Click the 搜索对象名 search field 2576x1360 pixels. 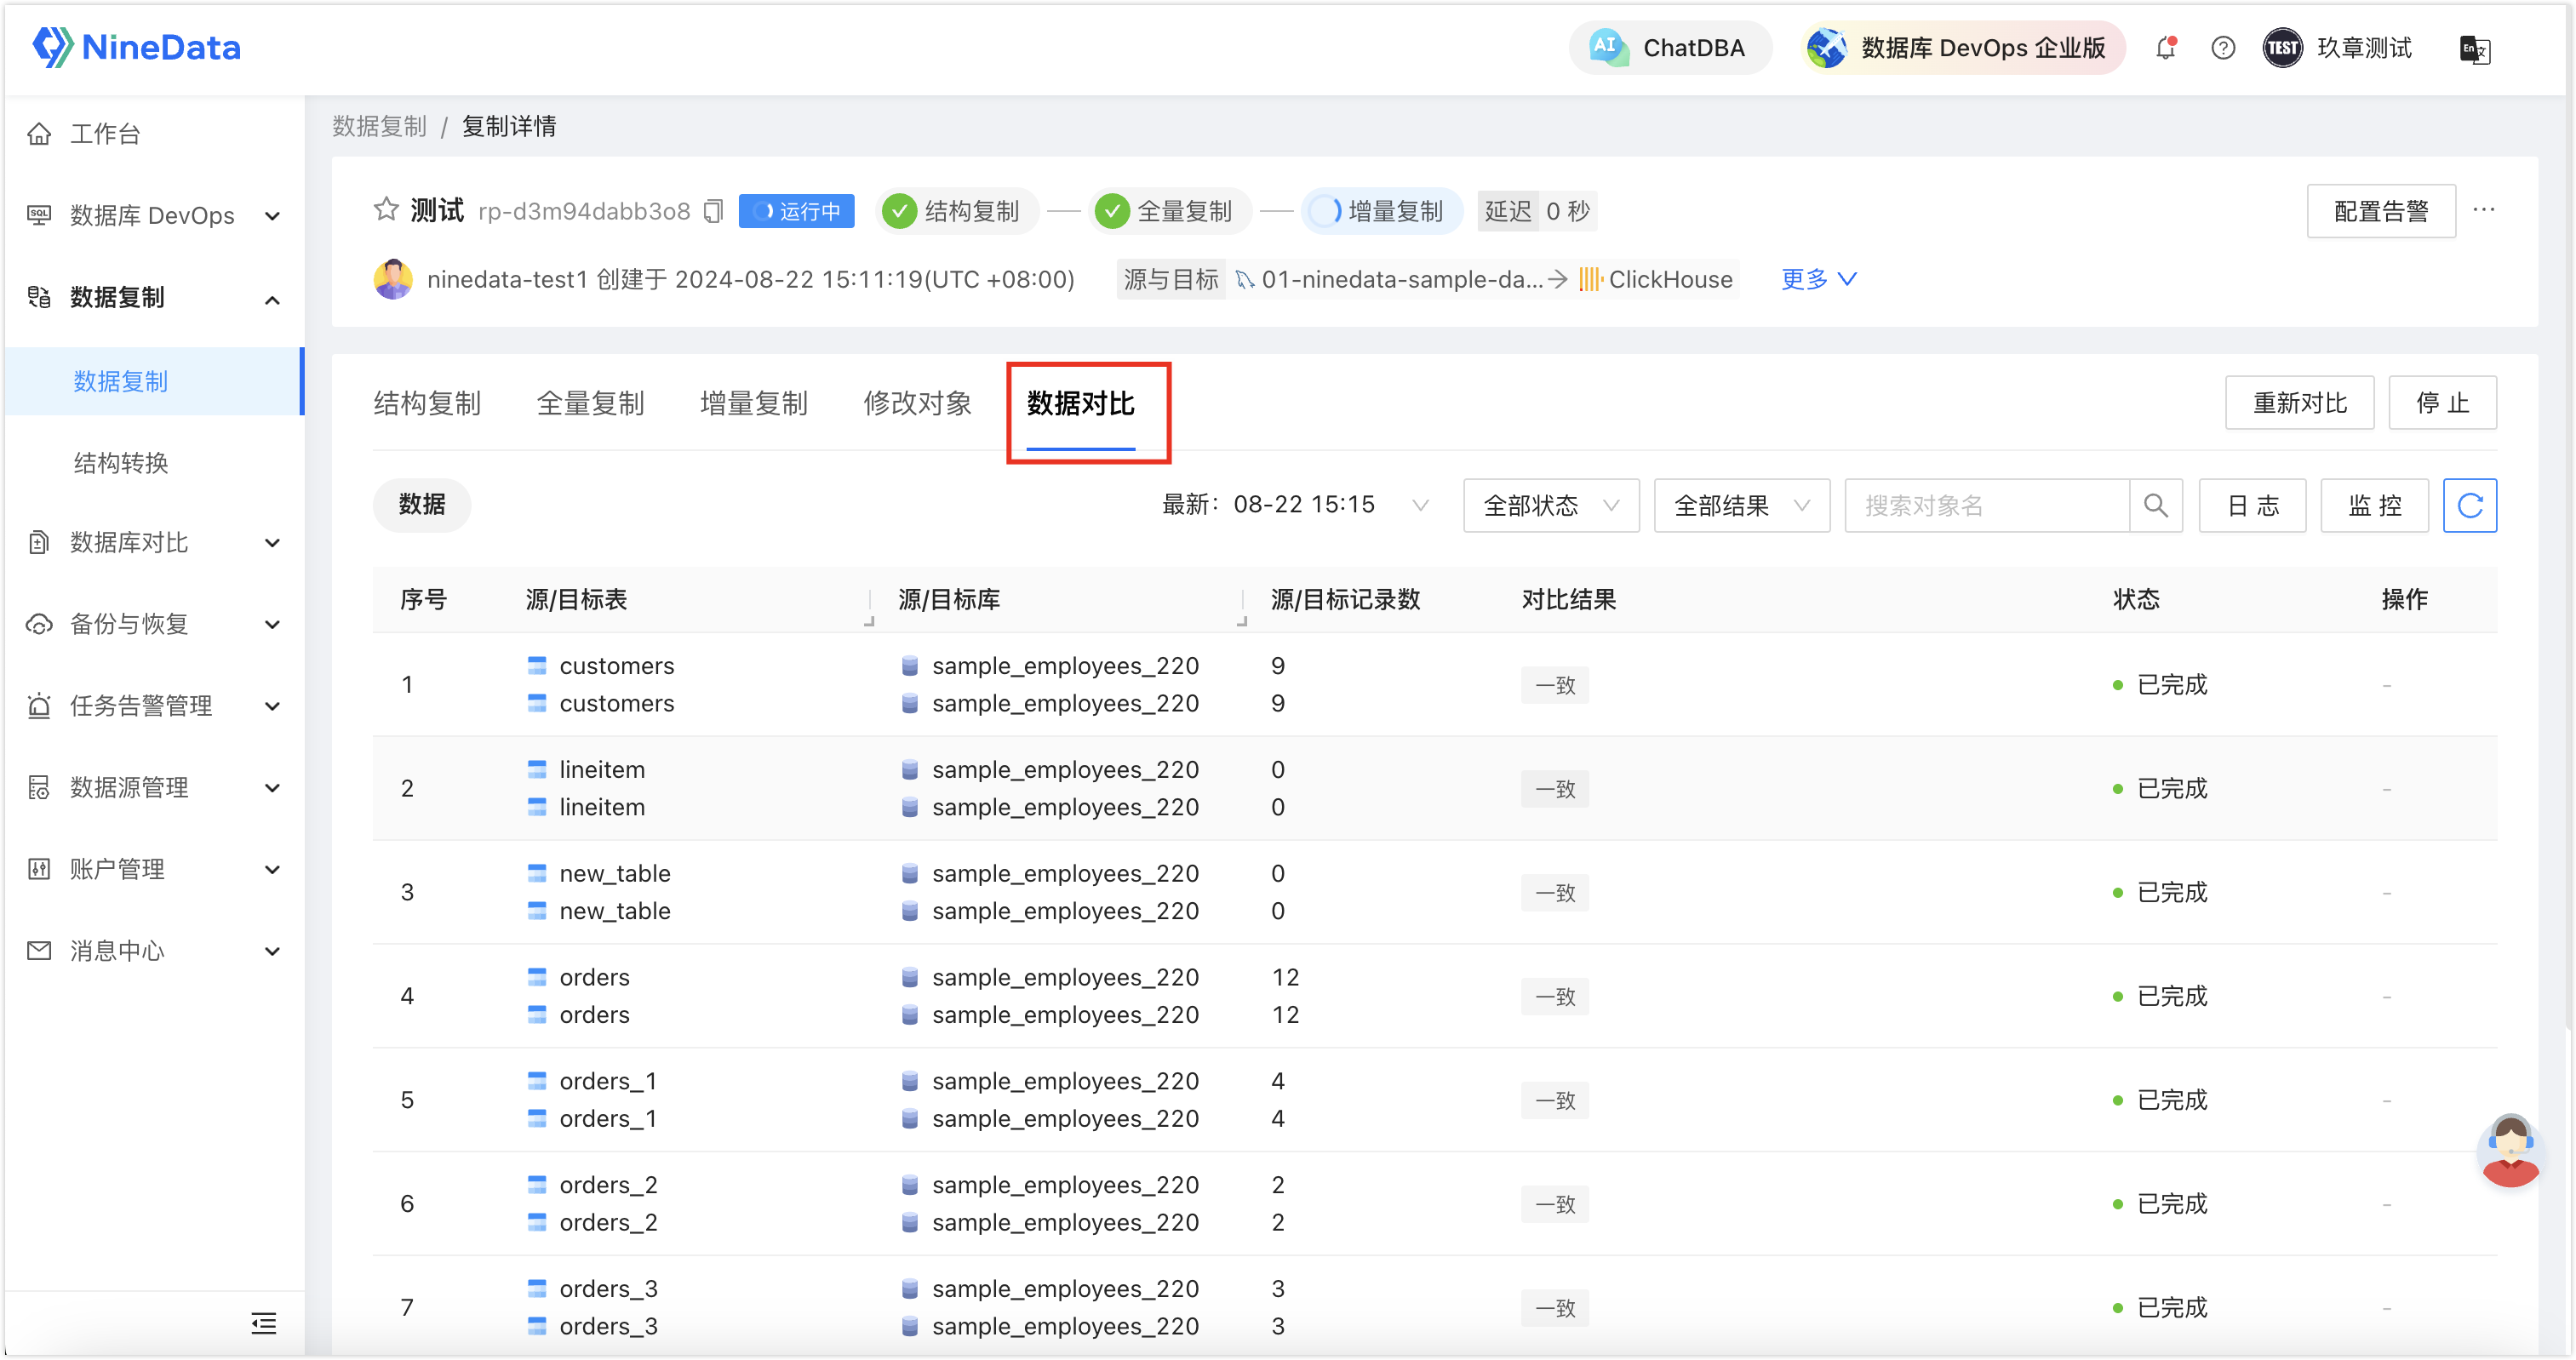pos(1986,505)
